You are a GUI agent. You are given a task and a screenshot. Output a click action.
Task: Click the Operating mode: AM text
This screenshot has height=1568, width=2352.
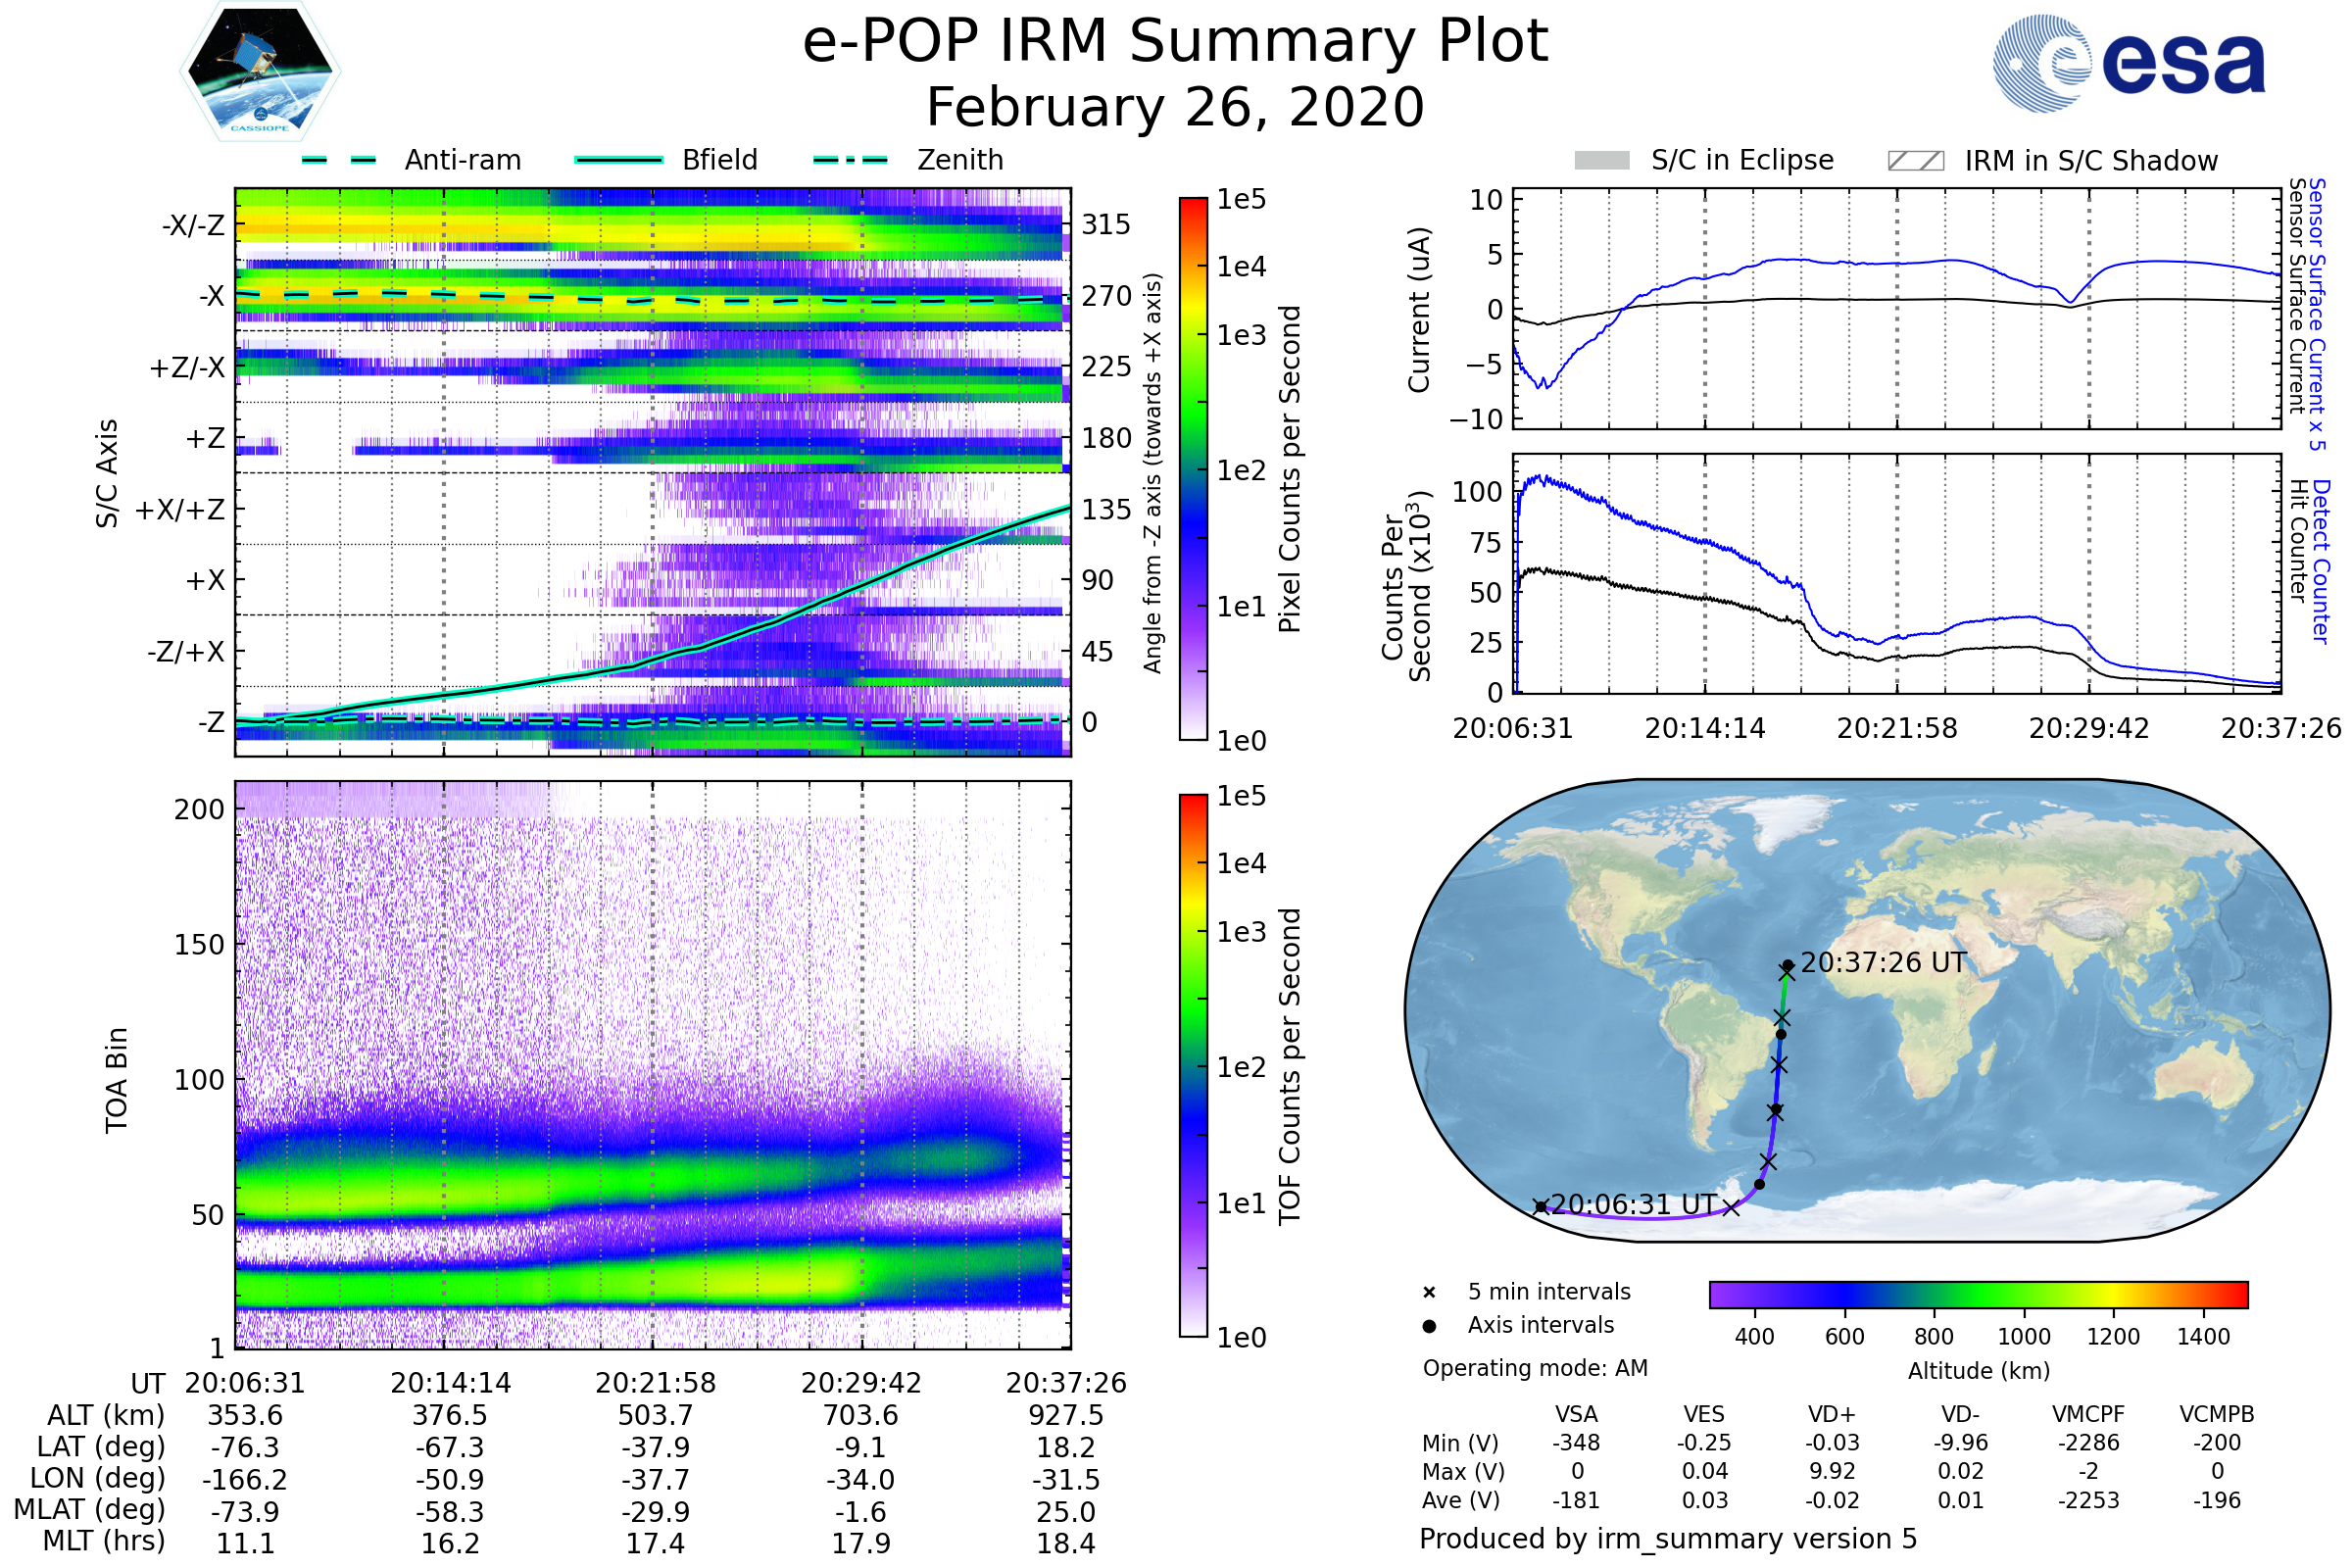click(x=1535, y=1368)
